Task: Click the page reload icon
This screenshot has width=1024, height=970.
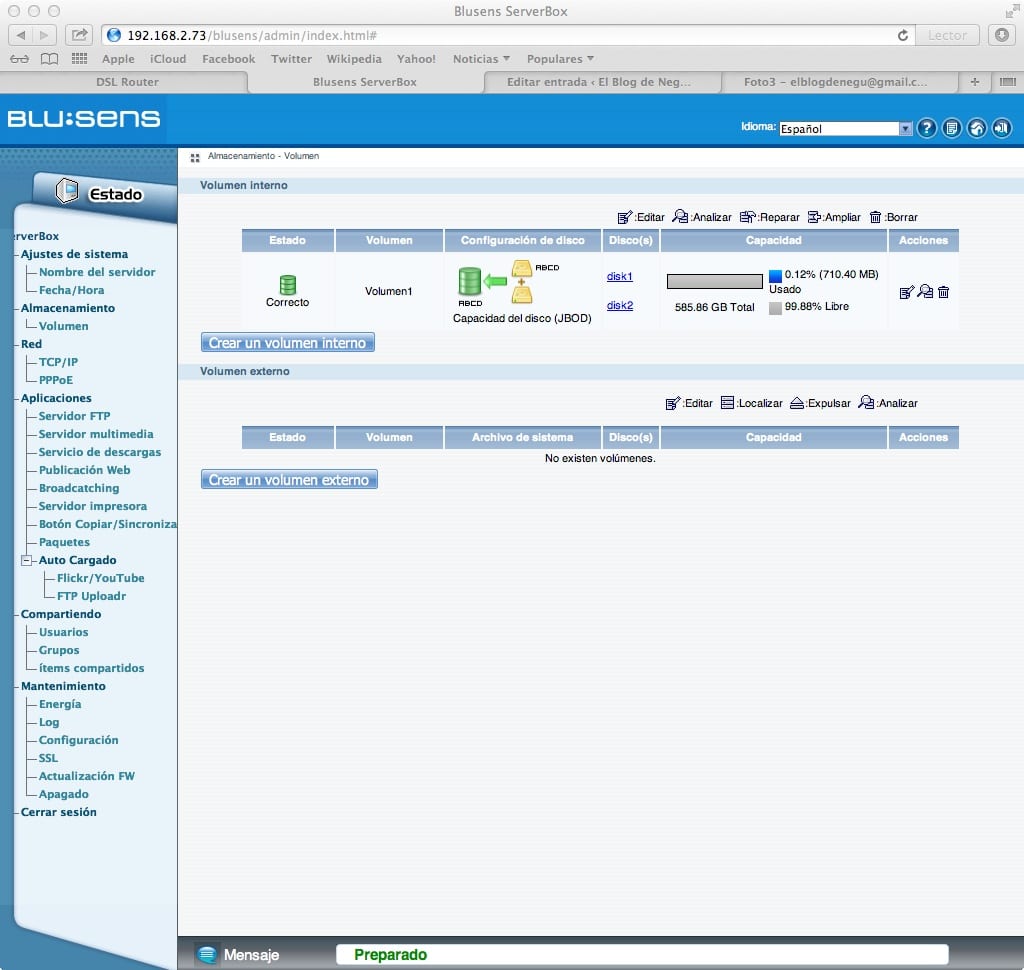Action: coord(903,35)
